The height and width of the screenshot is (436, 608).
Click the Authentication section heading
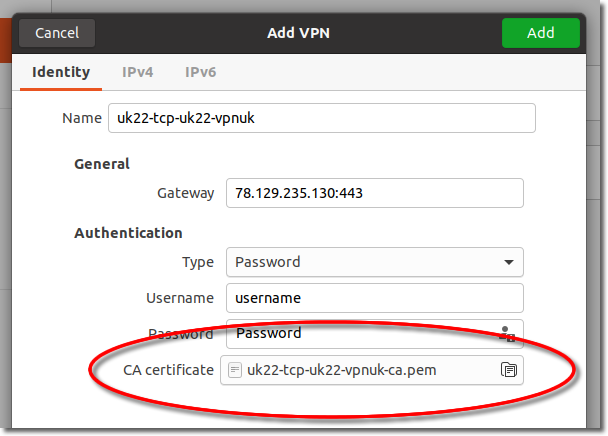(x=128, y=233)
